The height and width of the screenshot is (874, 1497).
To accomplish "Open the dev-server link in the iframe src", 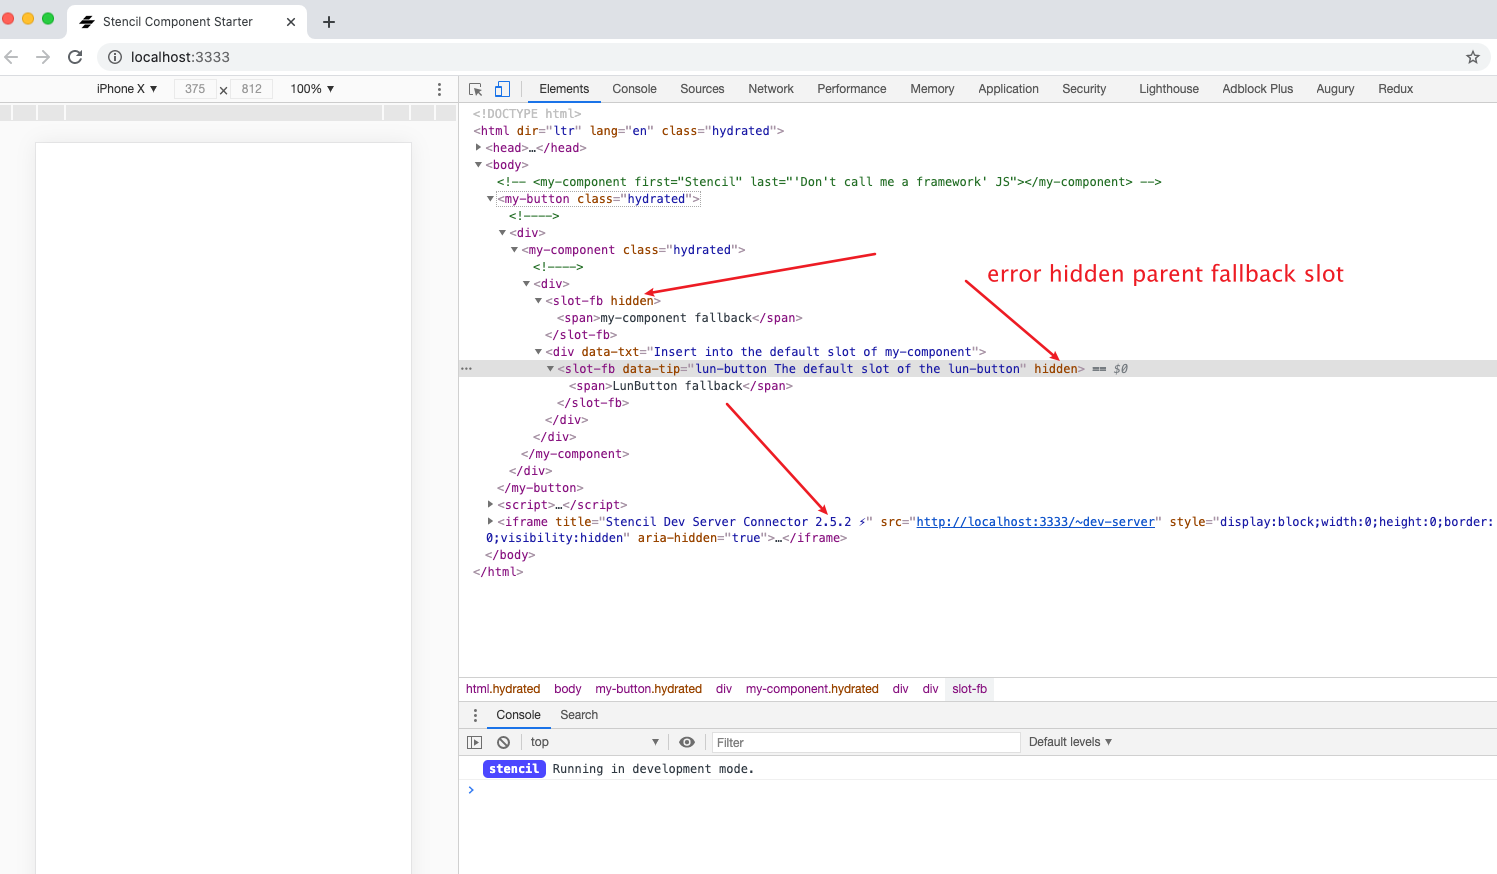I will pyautogui.click(x=1036, y=521).
